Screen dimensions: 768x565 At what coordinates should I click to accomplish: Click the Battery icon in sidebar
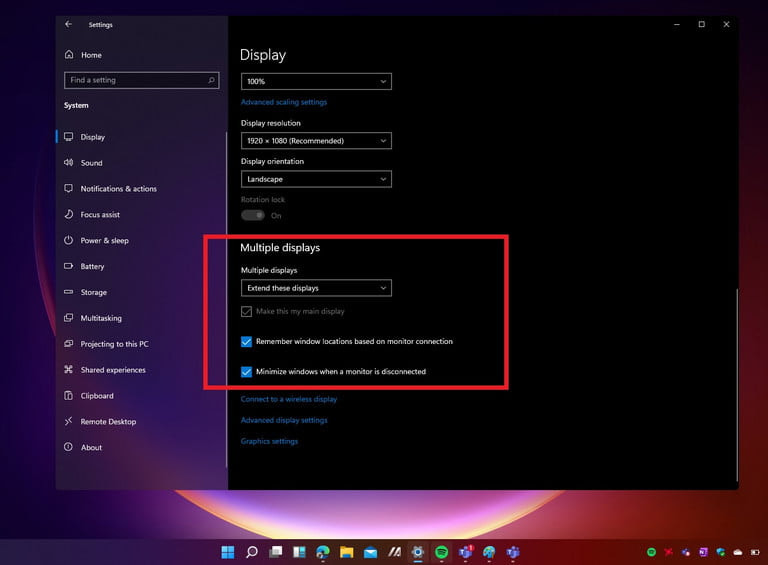pos(69,267)
